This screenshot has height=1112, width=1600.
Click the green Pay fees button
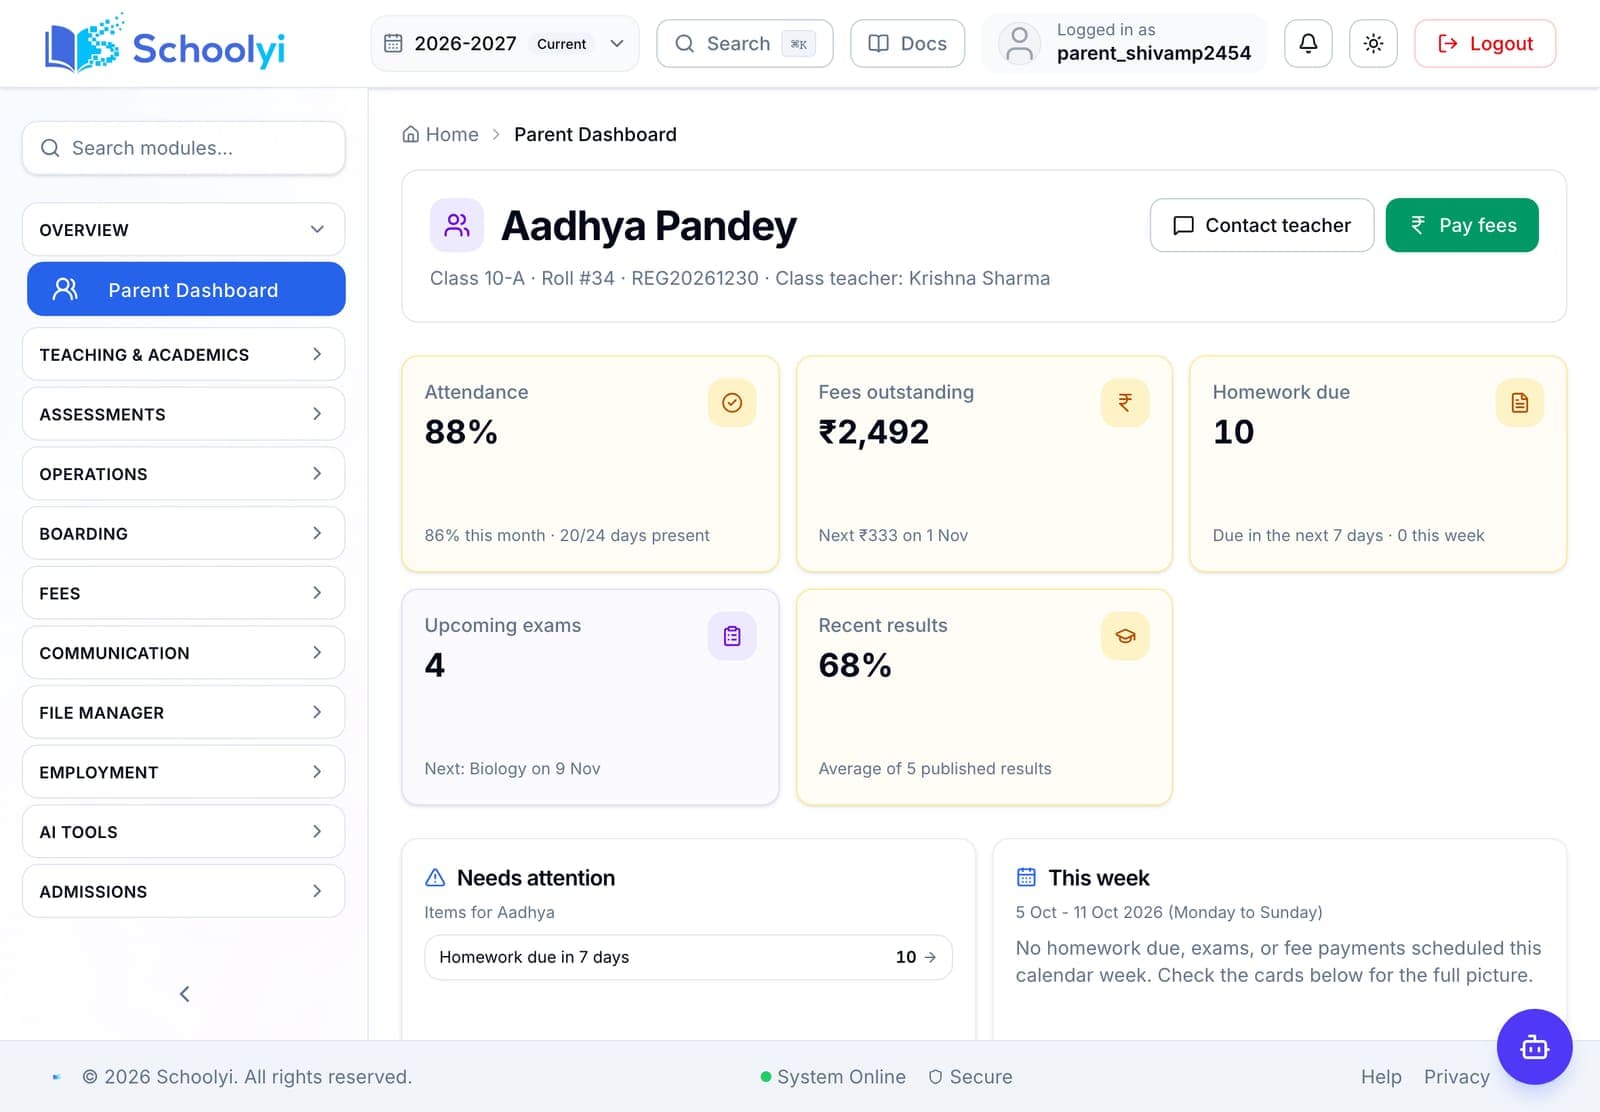(1462, 225)
